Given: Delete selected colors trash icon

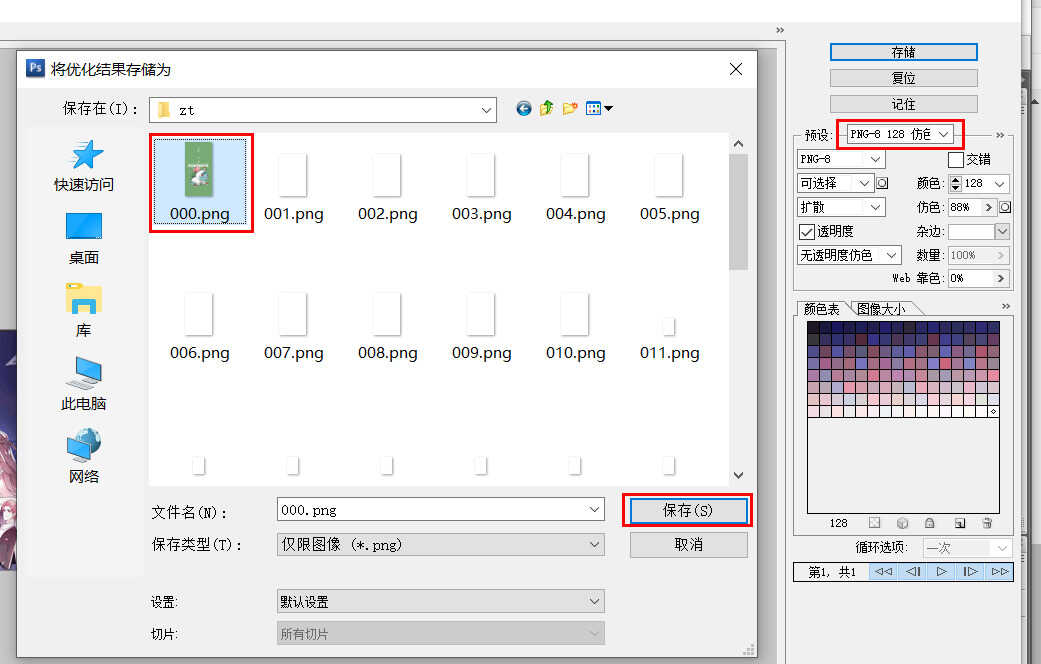Looking at the screenshot, I should point(987,523).
